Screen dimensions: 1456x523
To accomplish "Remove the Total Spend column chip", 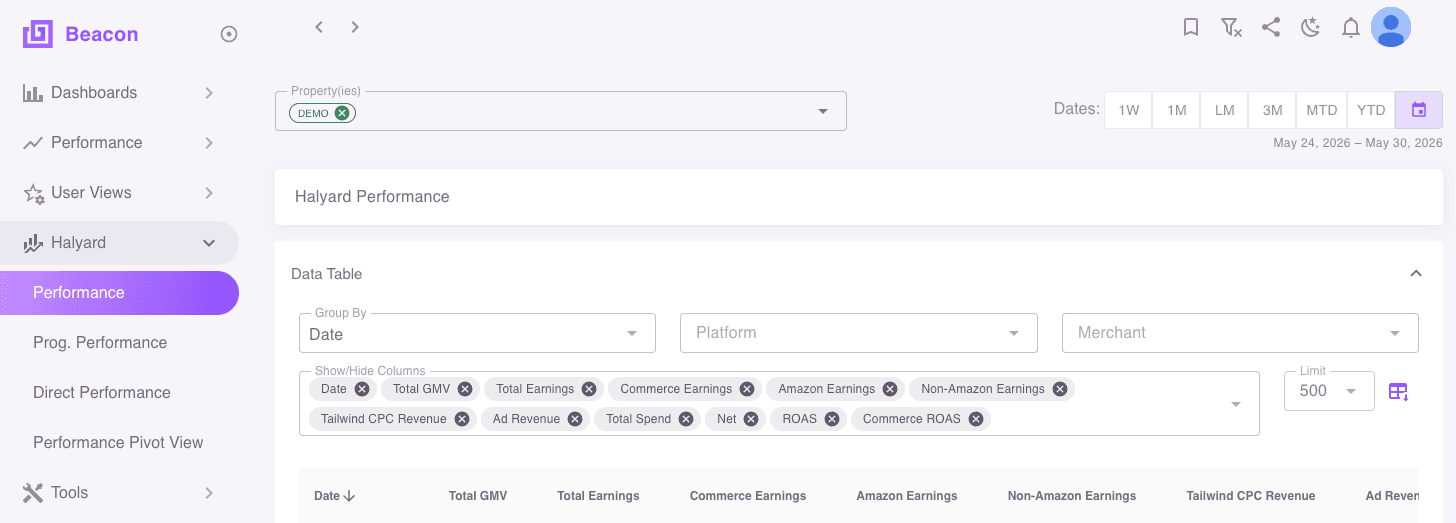I will pyautogui.click(x=686, y=419).
